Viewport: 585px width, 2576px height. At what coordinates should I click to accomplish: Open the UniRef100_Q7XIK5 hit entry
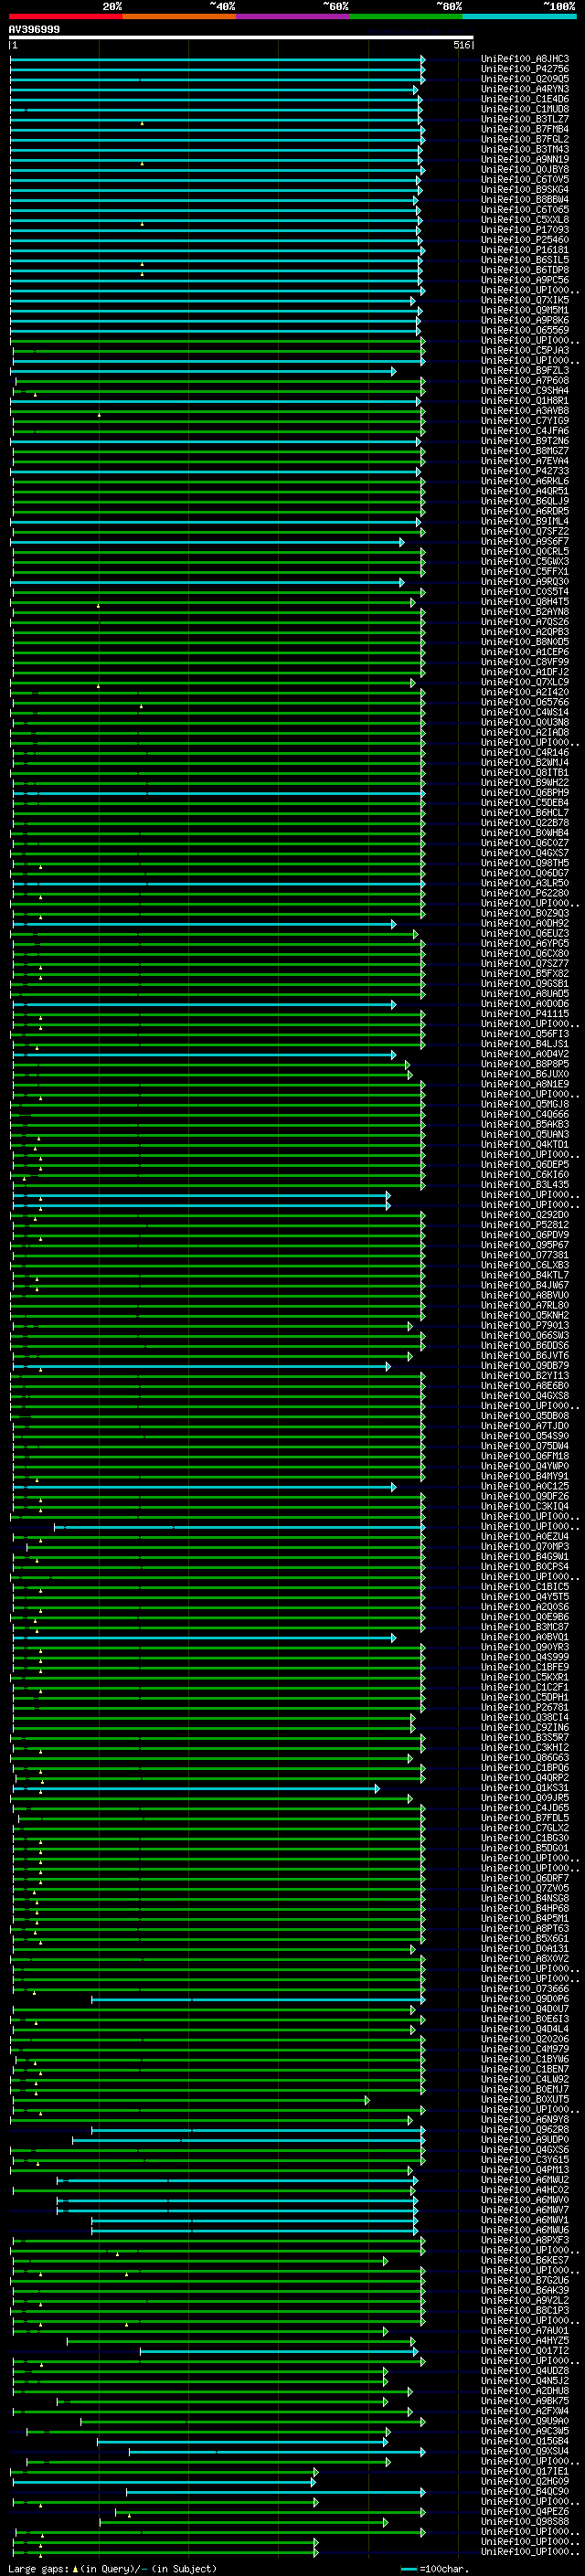click(x=524, y=300)
